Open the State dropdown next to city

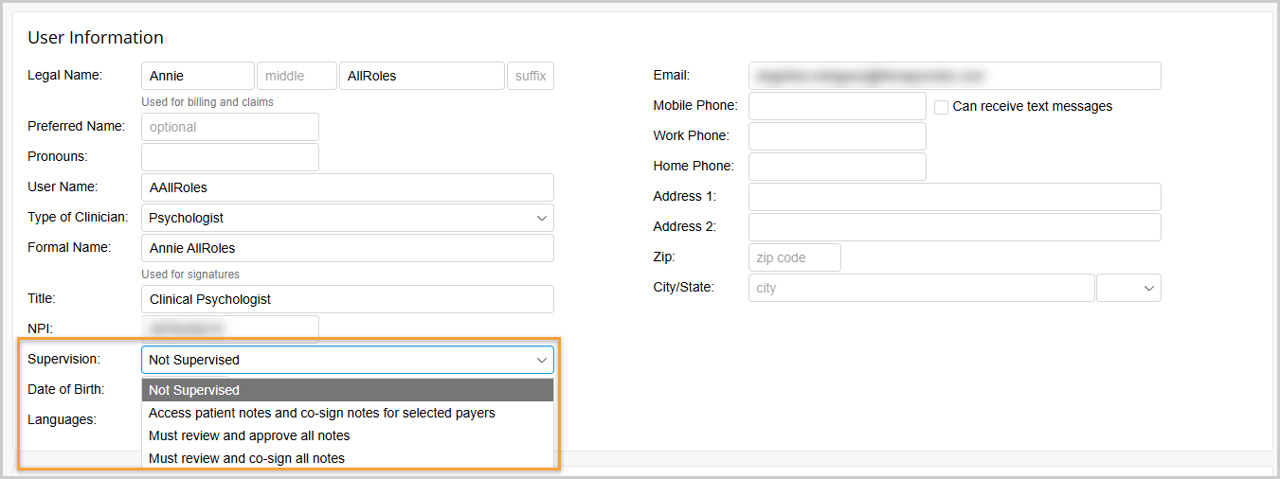(1129, 288)
